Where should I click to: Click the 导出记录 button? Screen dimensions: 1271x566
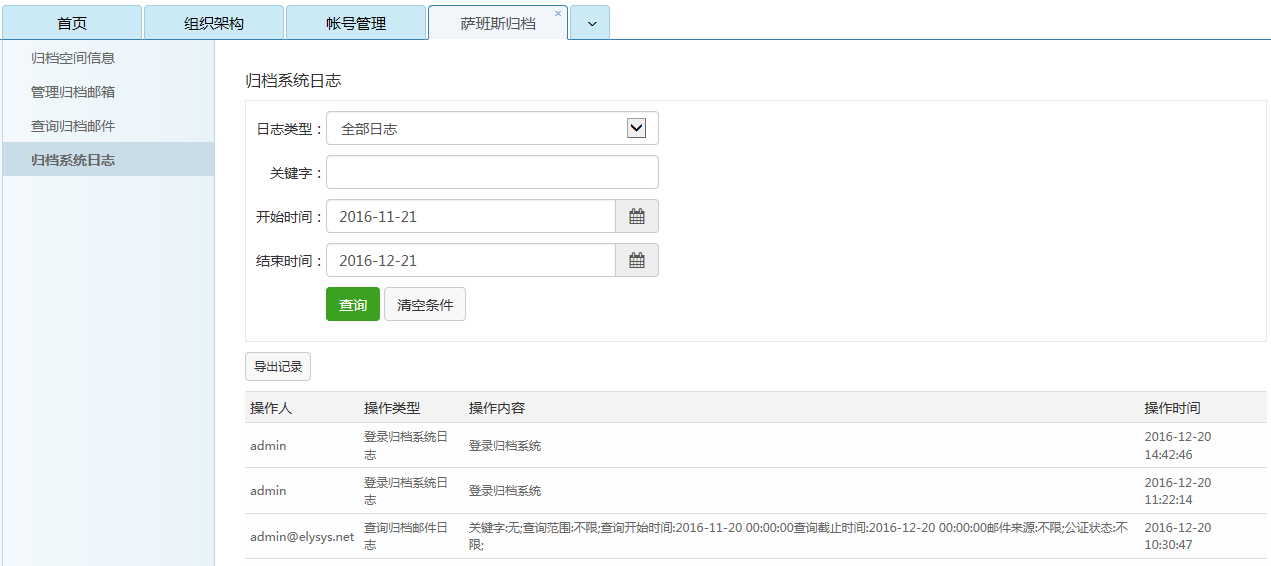click(x=278, y=367)
